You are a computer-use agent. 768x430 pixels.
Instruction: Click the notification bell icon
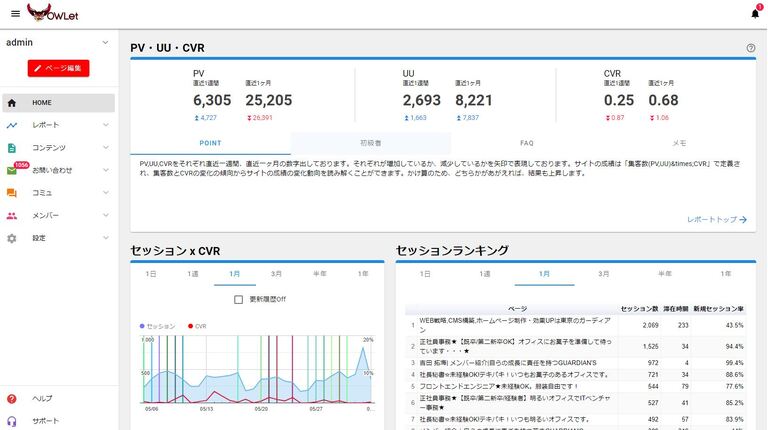(754, 13)
